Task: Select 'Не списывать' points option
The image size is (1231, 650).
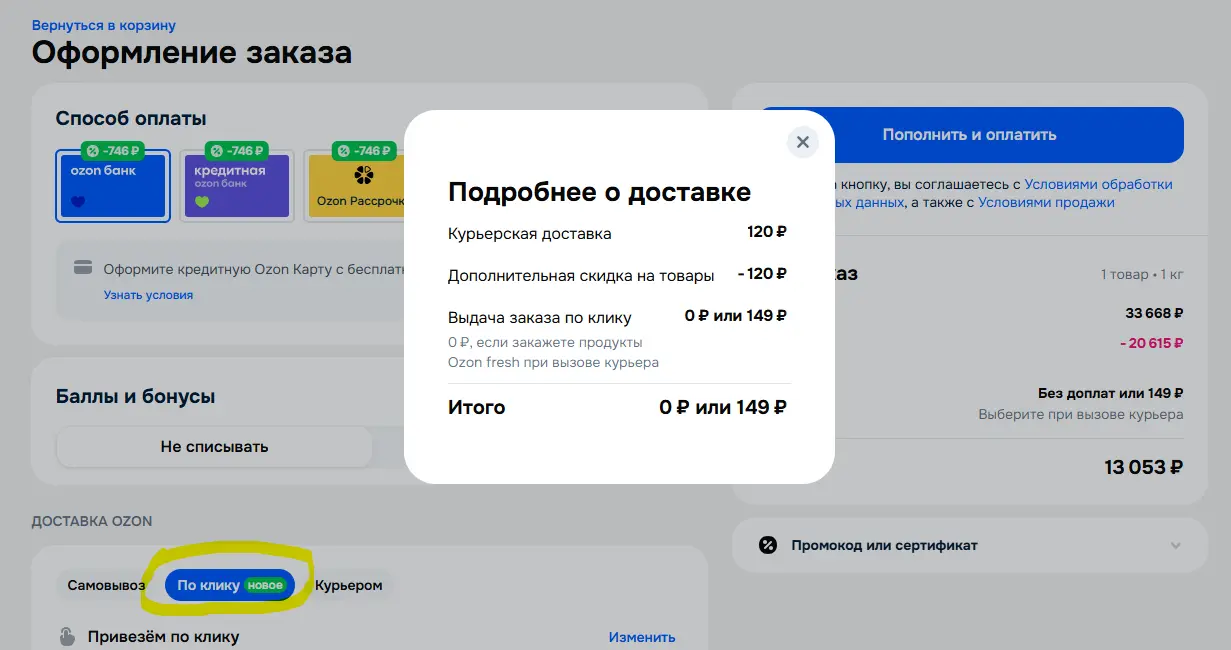Action: [214, 447]
